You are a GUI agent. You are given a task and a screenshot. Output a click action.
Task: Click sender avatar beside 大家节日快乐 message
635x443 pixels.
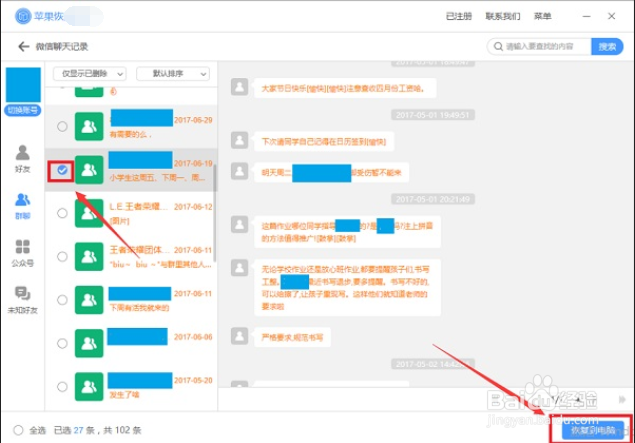[239, 87]
